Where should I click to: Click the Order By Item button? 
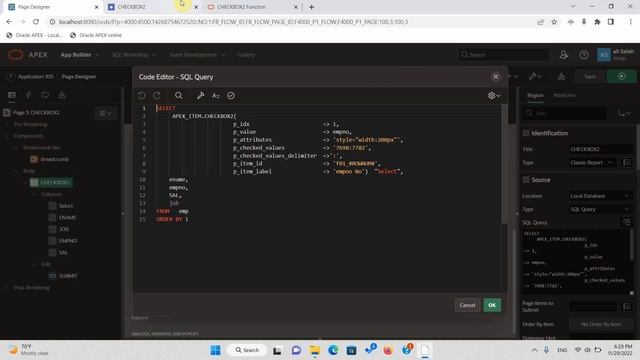pyautogui.click(x=601, y=324)
